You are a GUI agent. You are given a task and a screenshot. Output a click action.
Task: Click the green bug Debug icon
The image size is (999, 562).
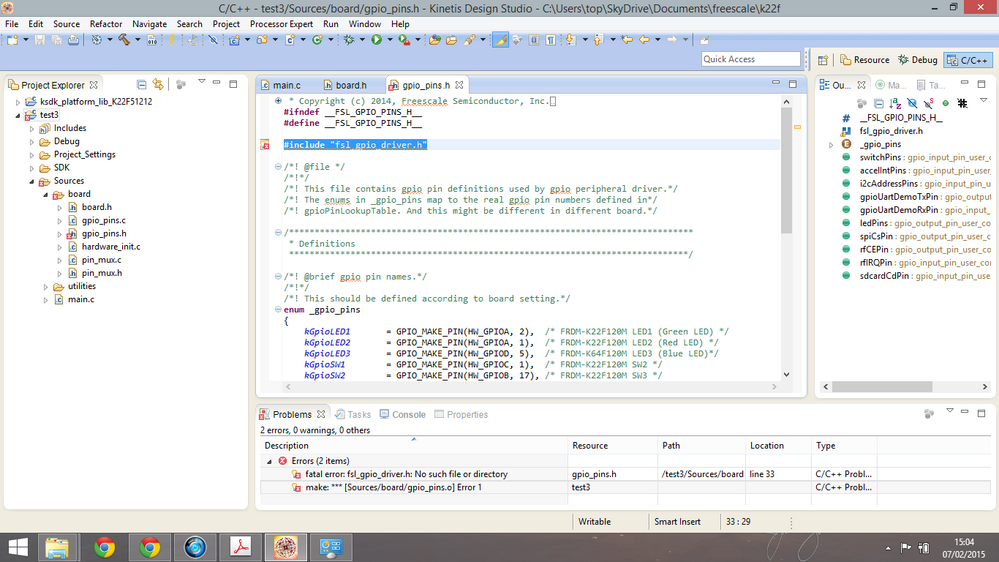click(x=349, y=40)
